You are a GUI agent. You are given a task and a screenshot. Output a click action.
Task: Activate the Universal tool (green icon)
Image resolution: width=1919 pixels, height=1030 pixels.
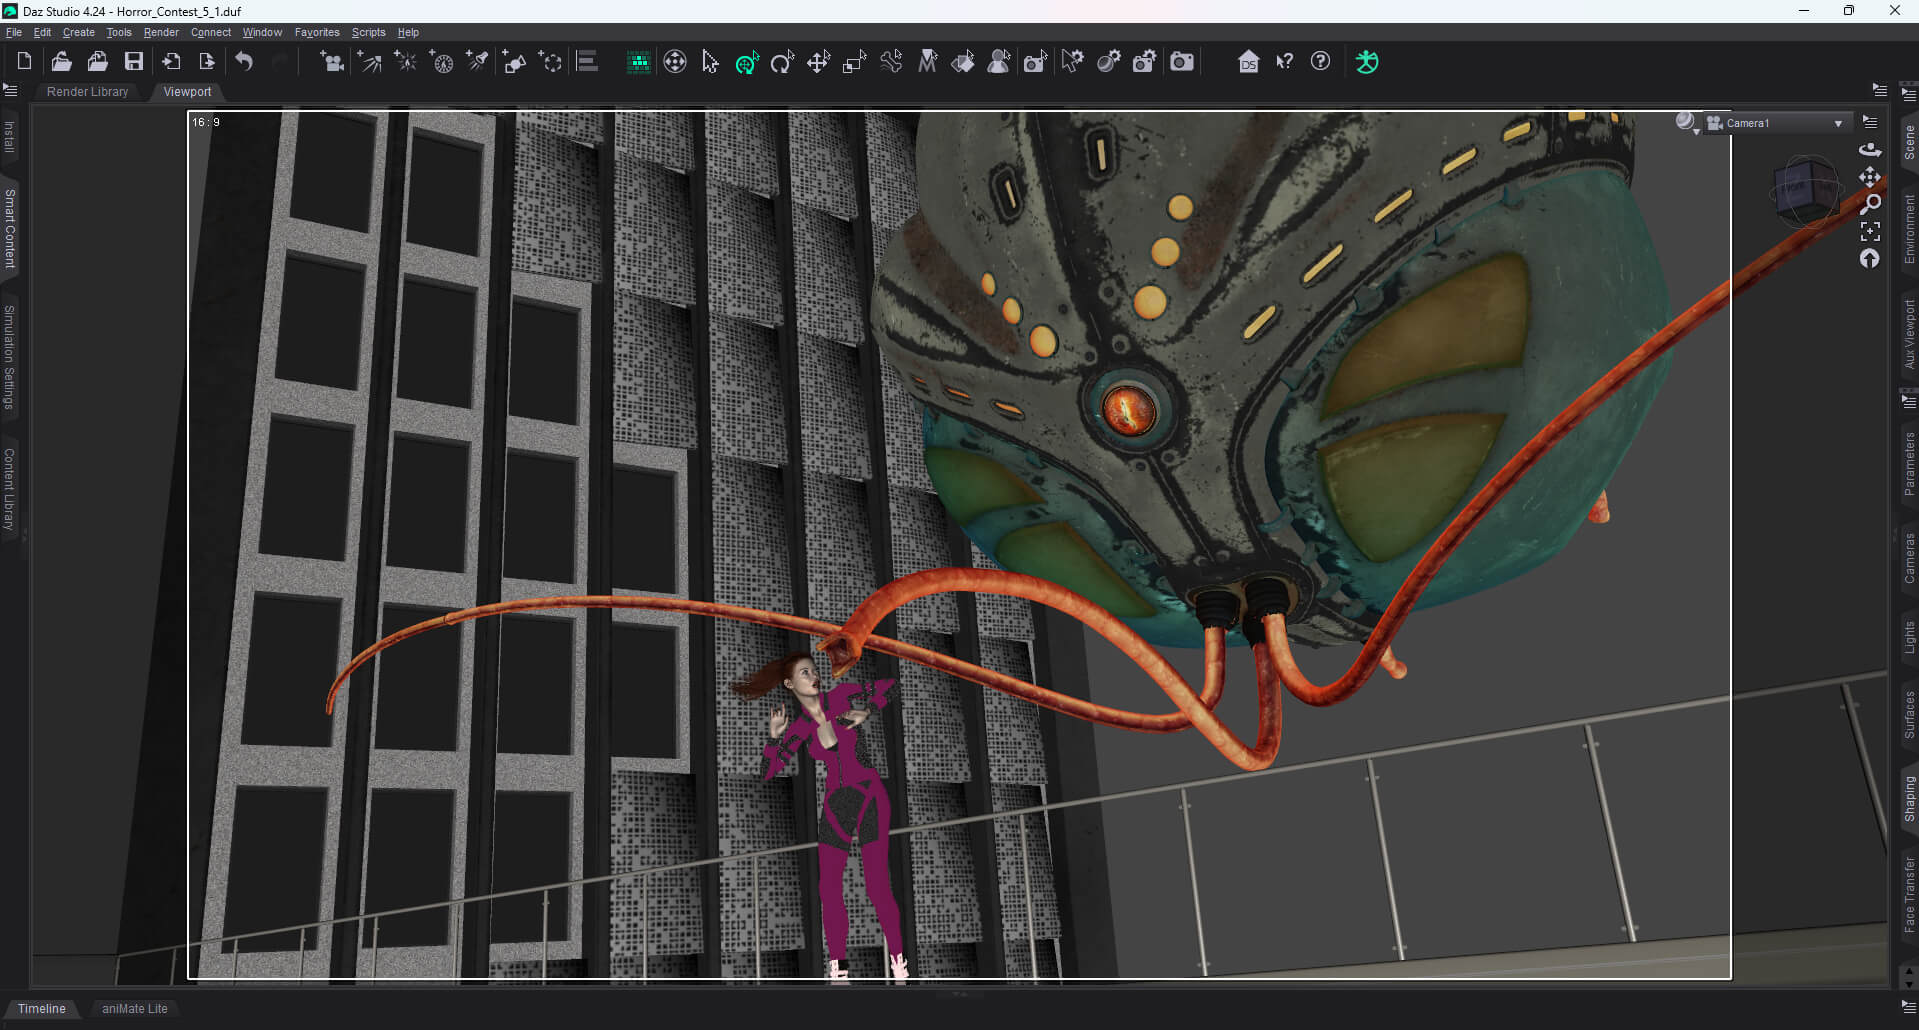click(747, 63)
